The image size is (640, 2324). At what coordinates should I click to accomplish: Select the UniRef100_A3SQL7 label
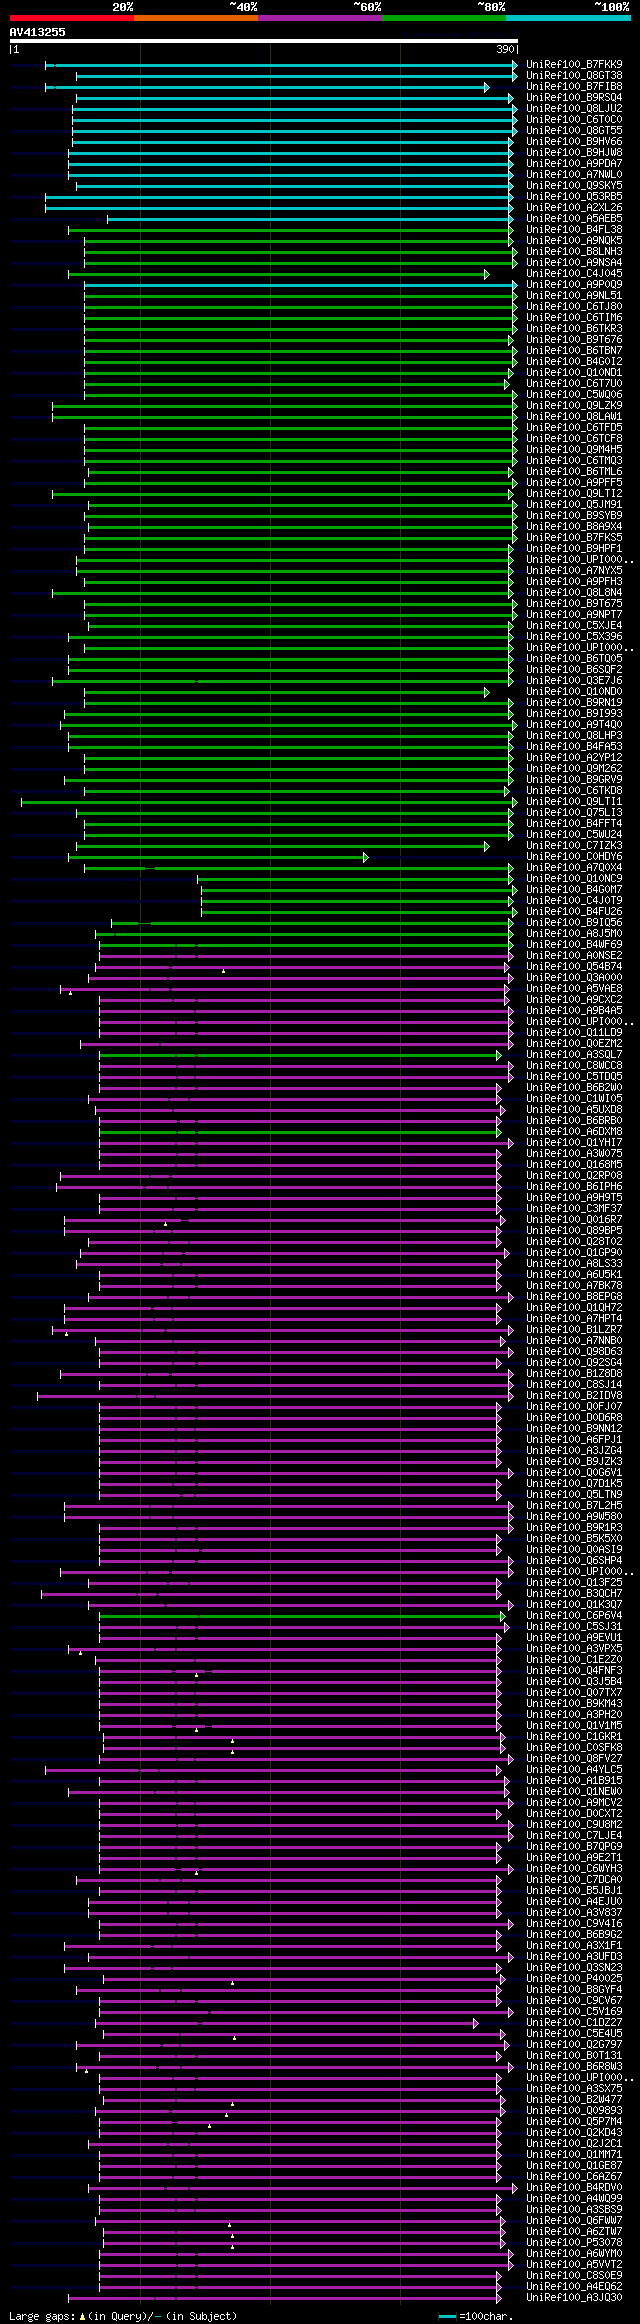pyautogui.click(x=574, y=1055)
